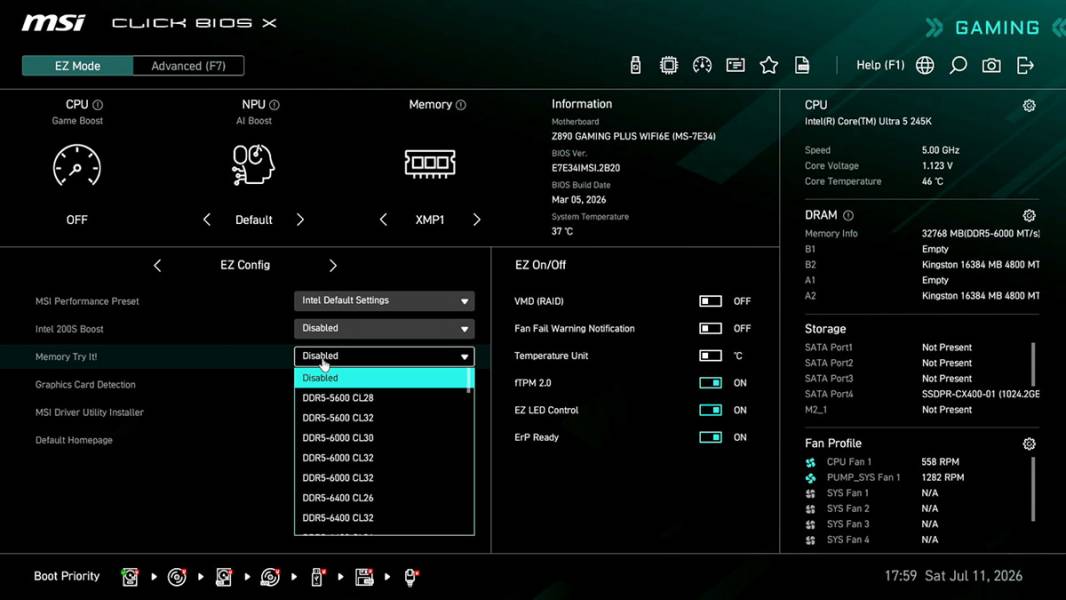Click the search magnifier icon
This screenshot has height=600, width=1066.
(958, 65)
